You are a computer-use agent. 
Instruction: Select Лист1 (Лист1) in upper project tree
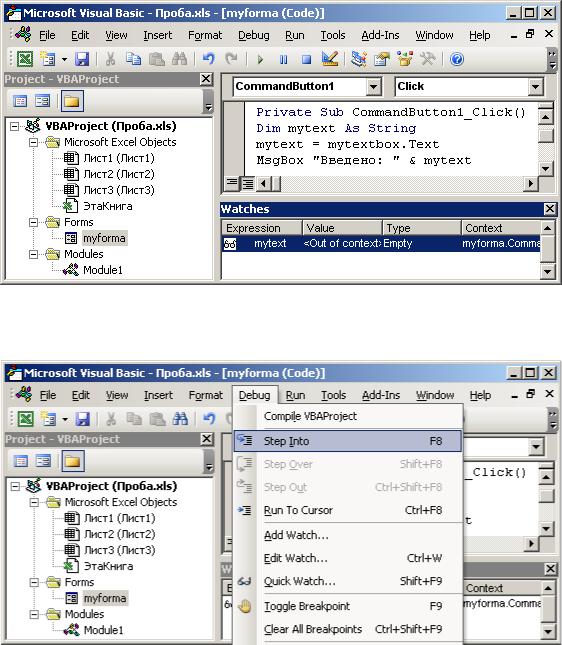(x=119, y=158)
